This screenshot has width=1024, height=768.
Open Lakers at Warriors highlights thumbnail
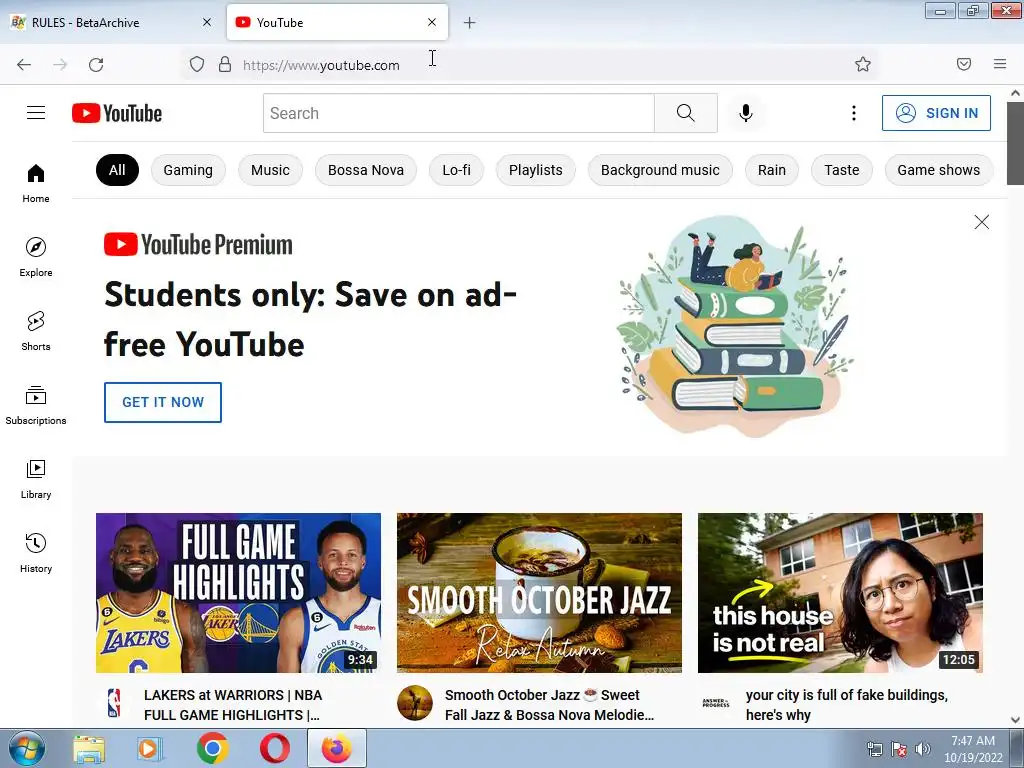(x=238, y=593)
